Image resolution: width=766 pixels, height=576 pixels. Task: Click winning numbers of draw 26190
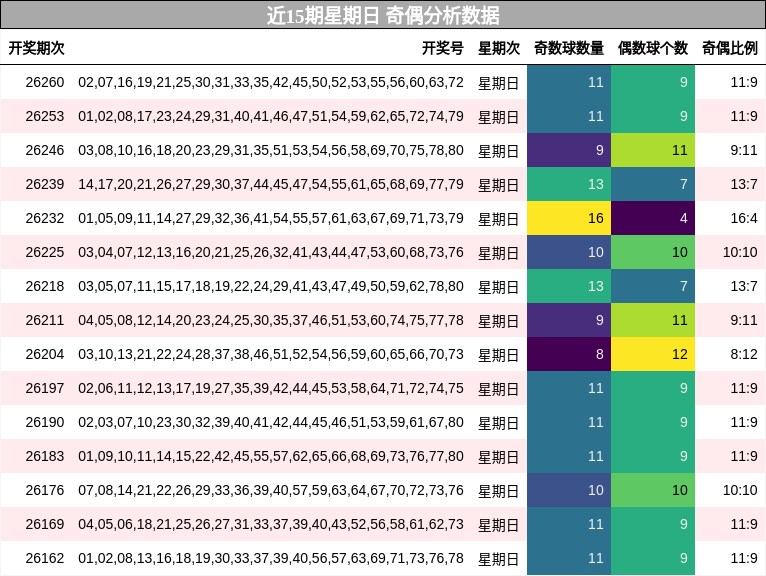(x=271, y=422)
